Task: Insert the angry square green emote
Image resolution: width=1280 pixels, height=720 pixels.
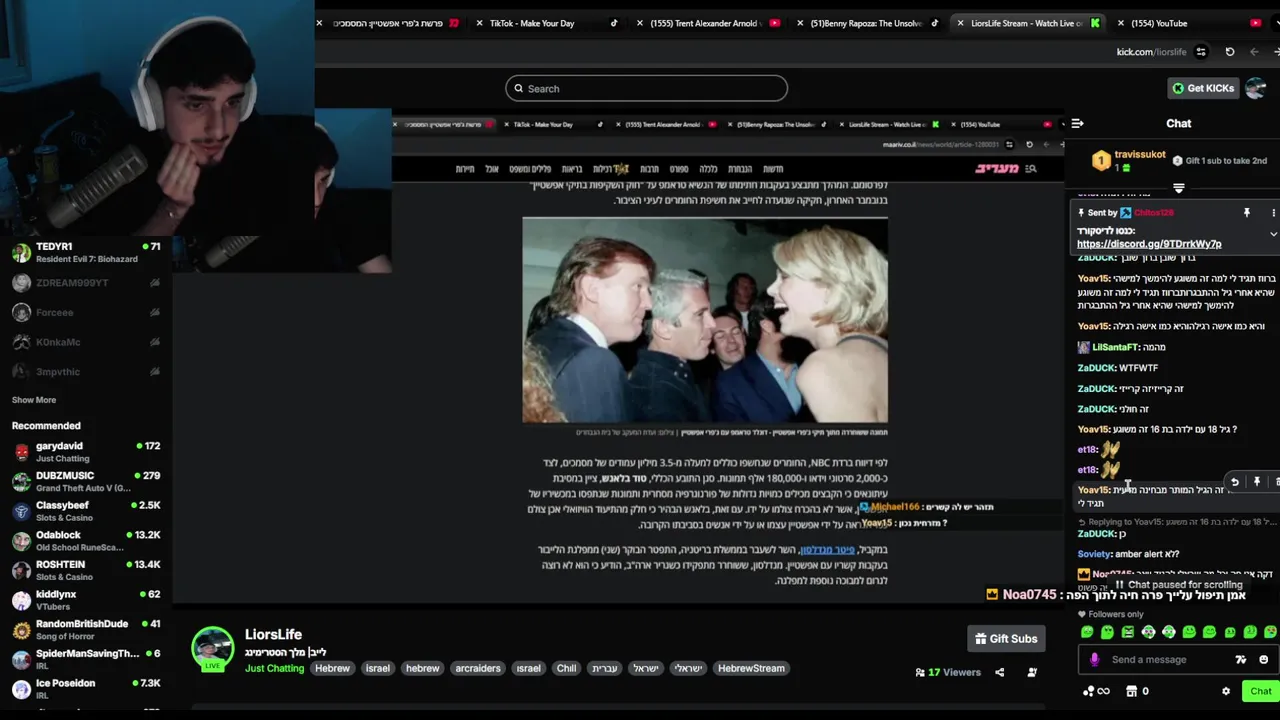Action: [x=1128, y=632]
